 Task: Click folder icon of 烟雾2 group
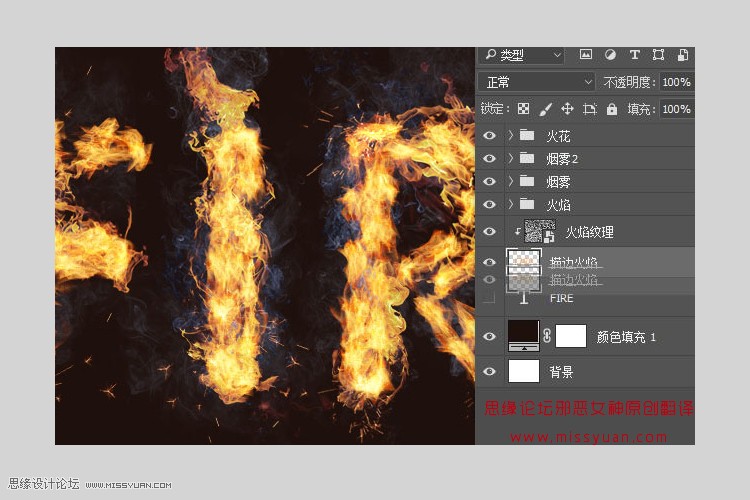point(527,158)
